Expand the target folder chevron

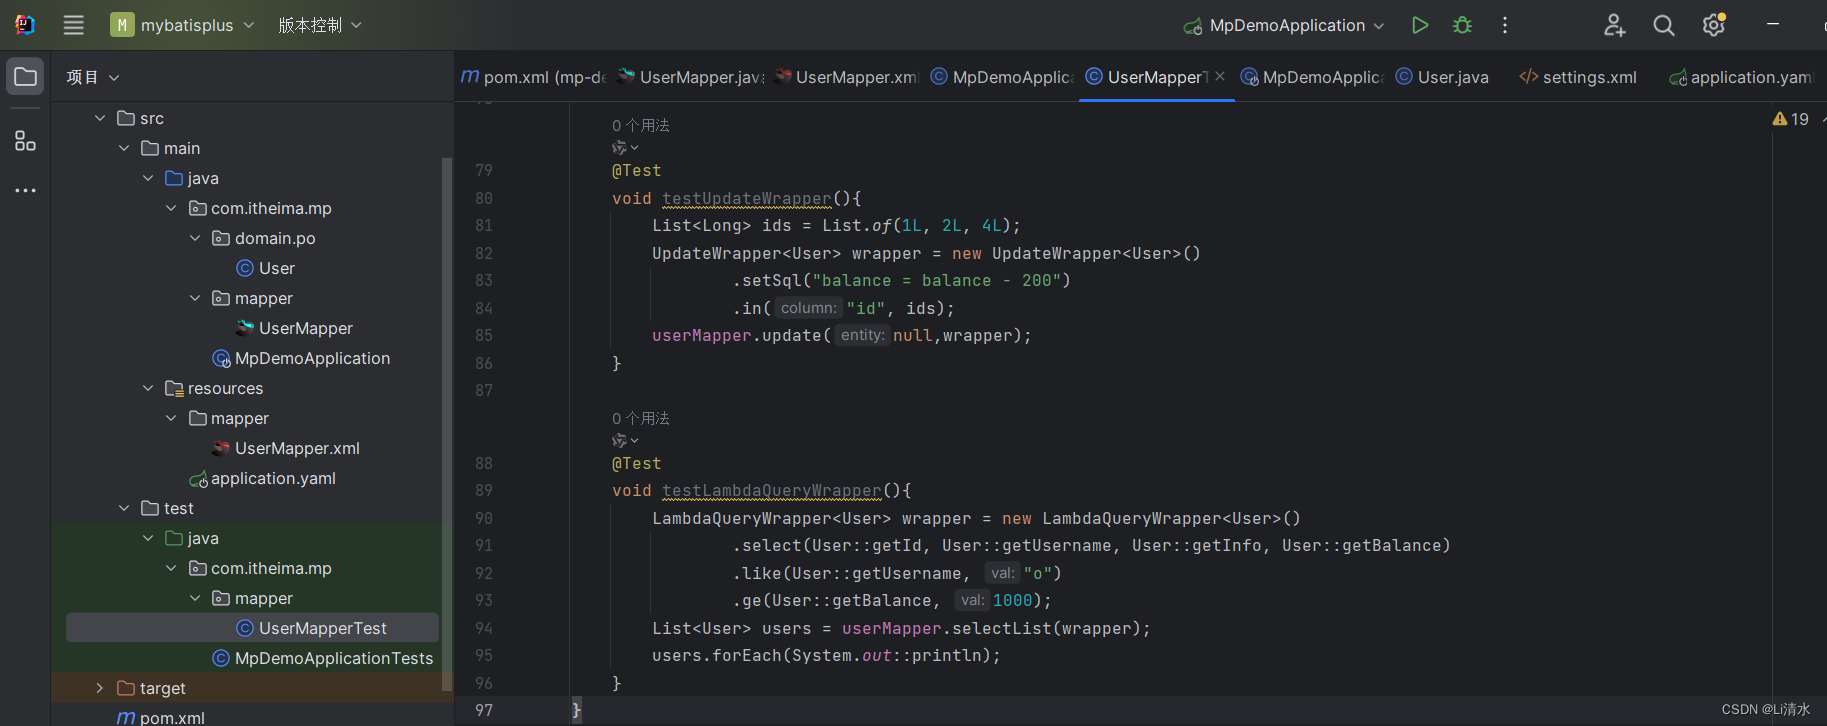click(100, 688)
